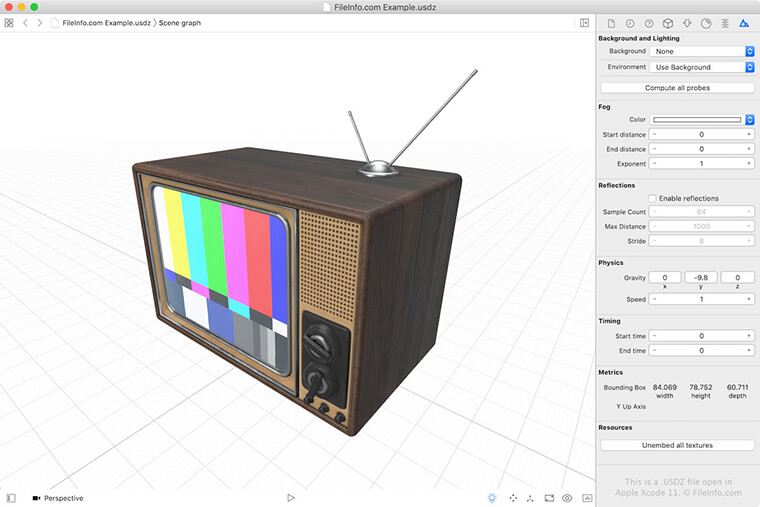Open the Fog color swatch
Image resolution: width=760 pixels, height=507 pixels.
tap(697, 119)
